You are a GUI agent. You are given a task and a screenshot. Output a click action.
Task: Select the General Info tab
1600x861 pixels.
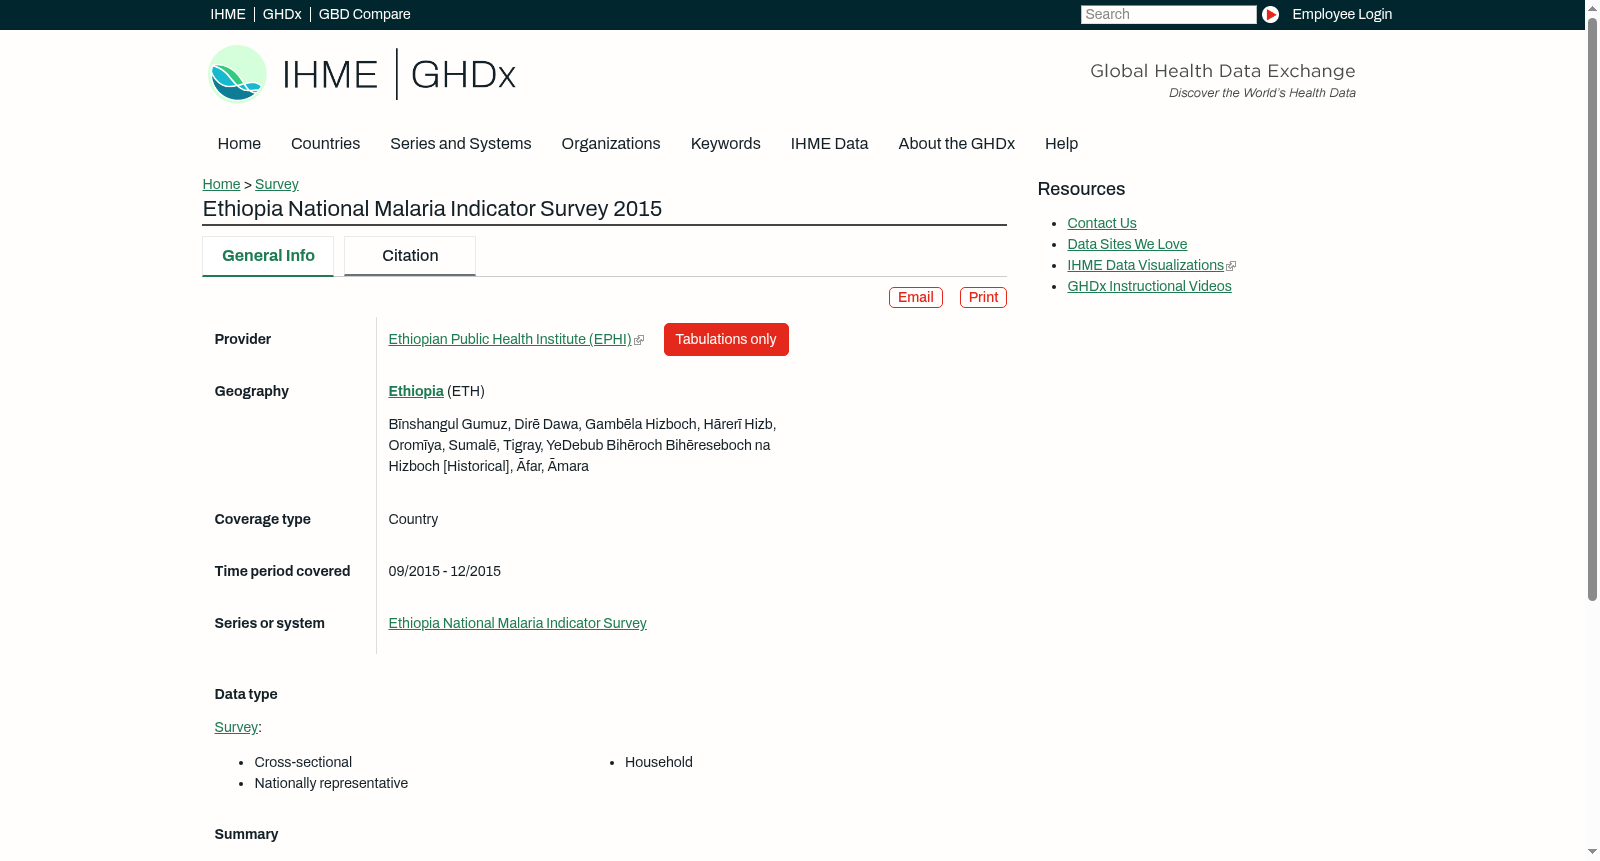click(268, 256)
